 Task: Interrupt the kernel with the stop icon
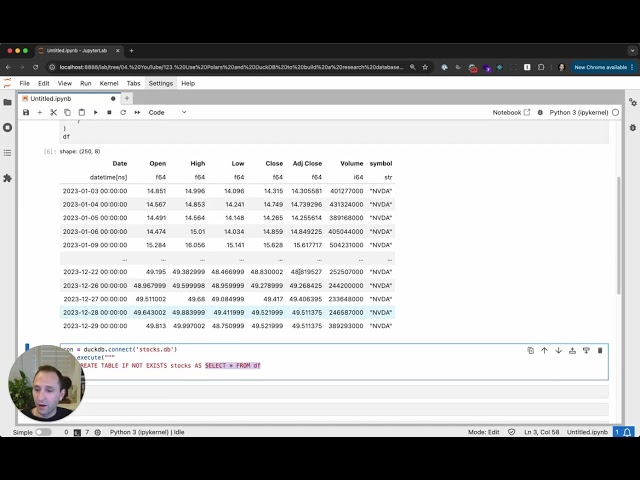point(109,112)
